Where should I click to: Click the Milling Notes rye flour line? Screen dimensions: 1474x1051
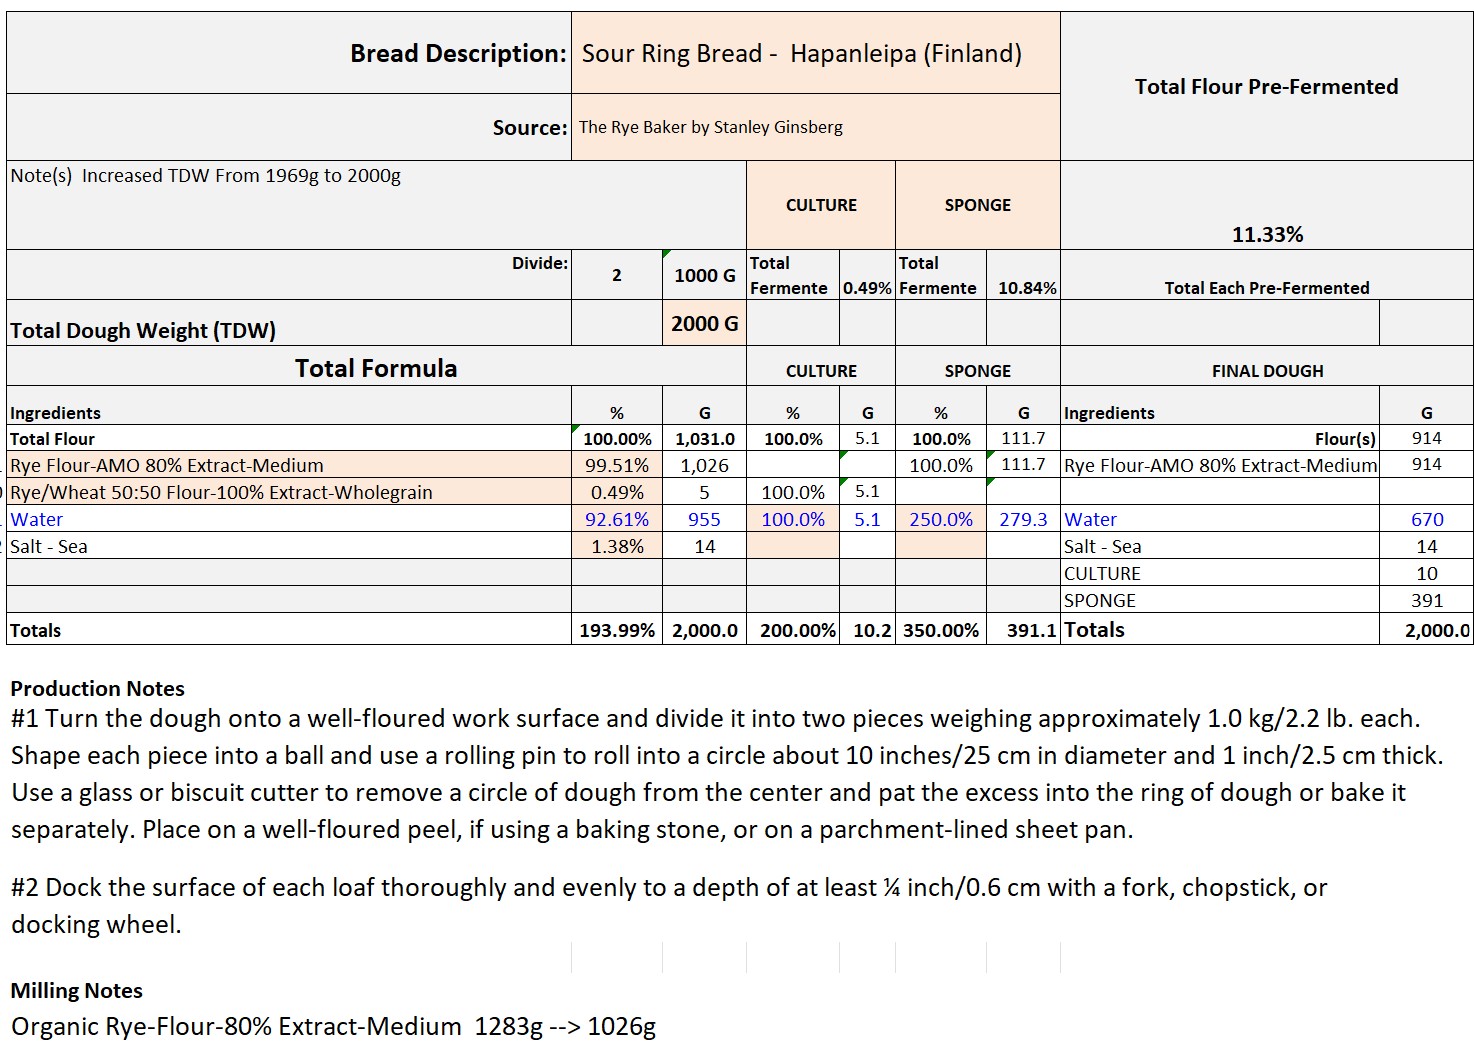point(333,1027)
